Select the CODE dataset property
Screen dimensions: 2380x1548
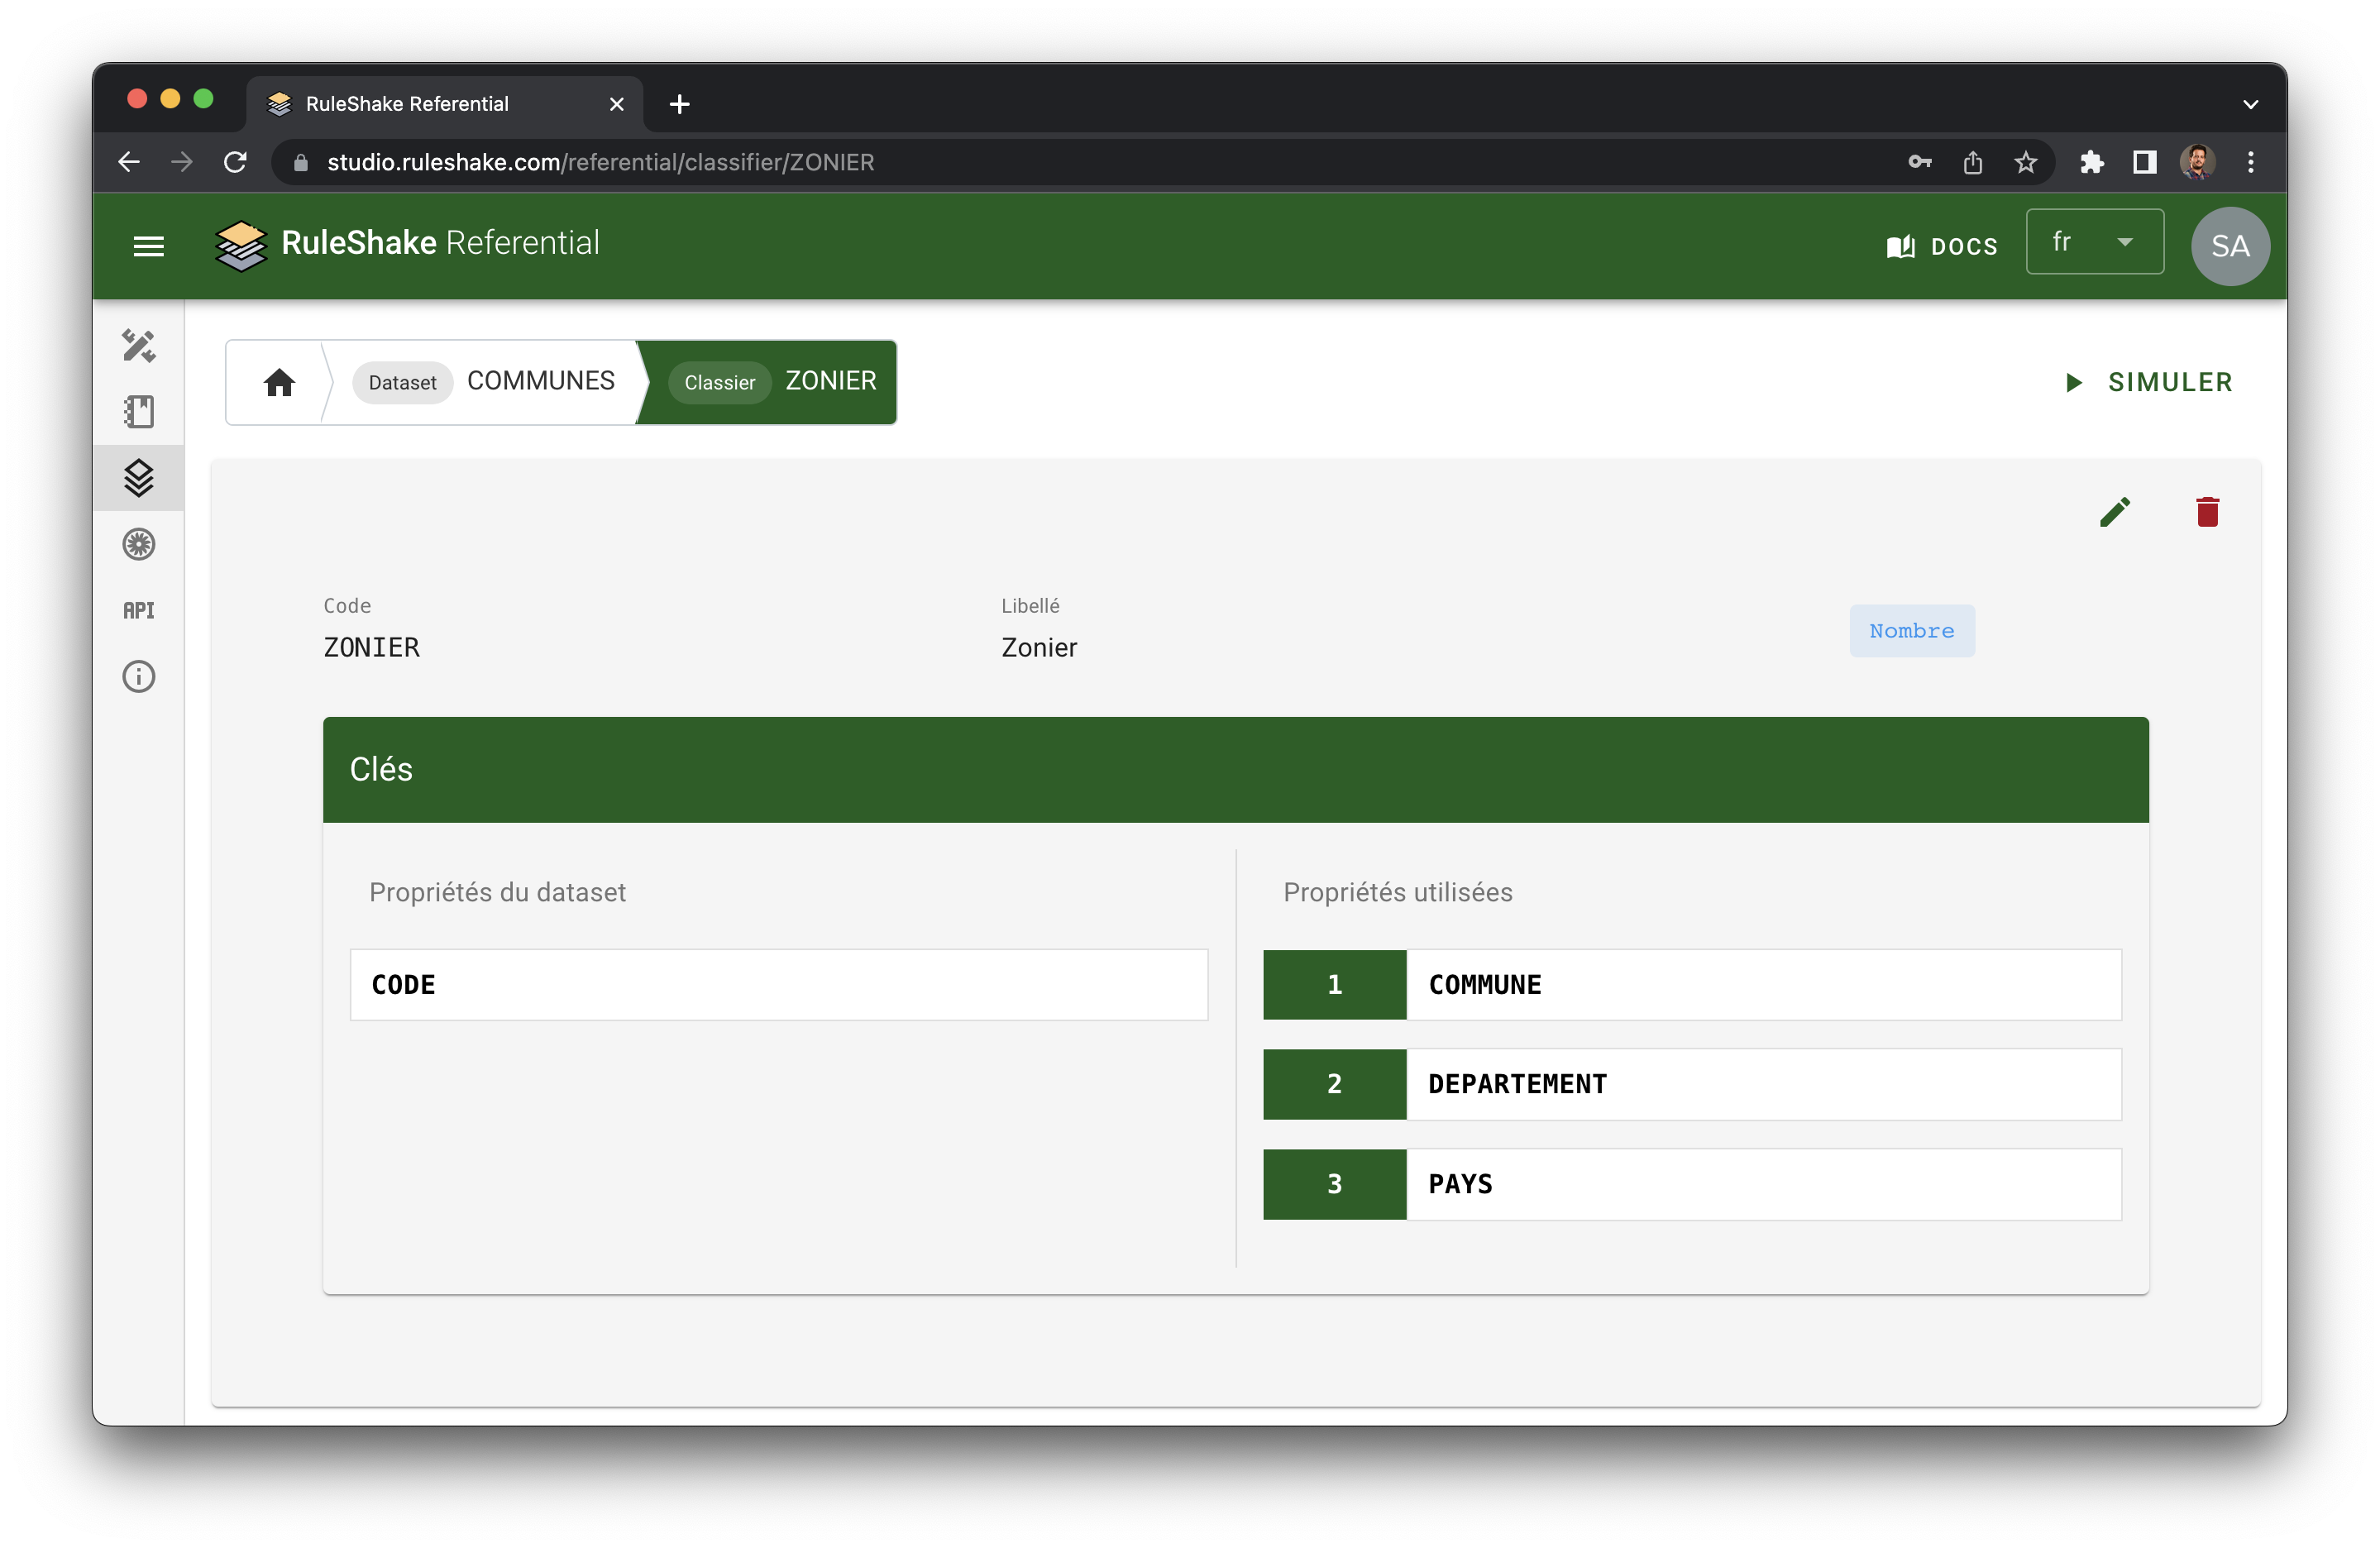pos(778,985)
